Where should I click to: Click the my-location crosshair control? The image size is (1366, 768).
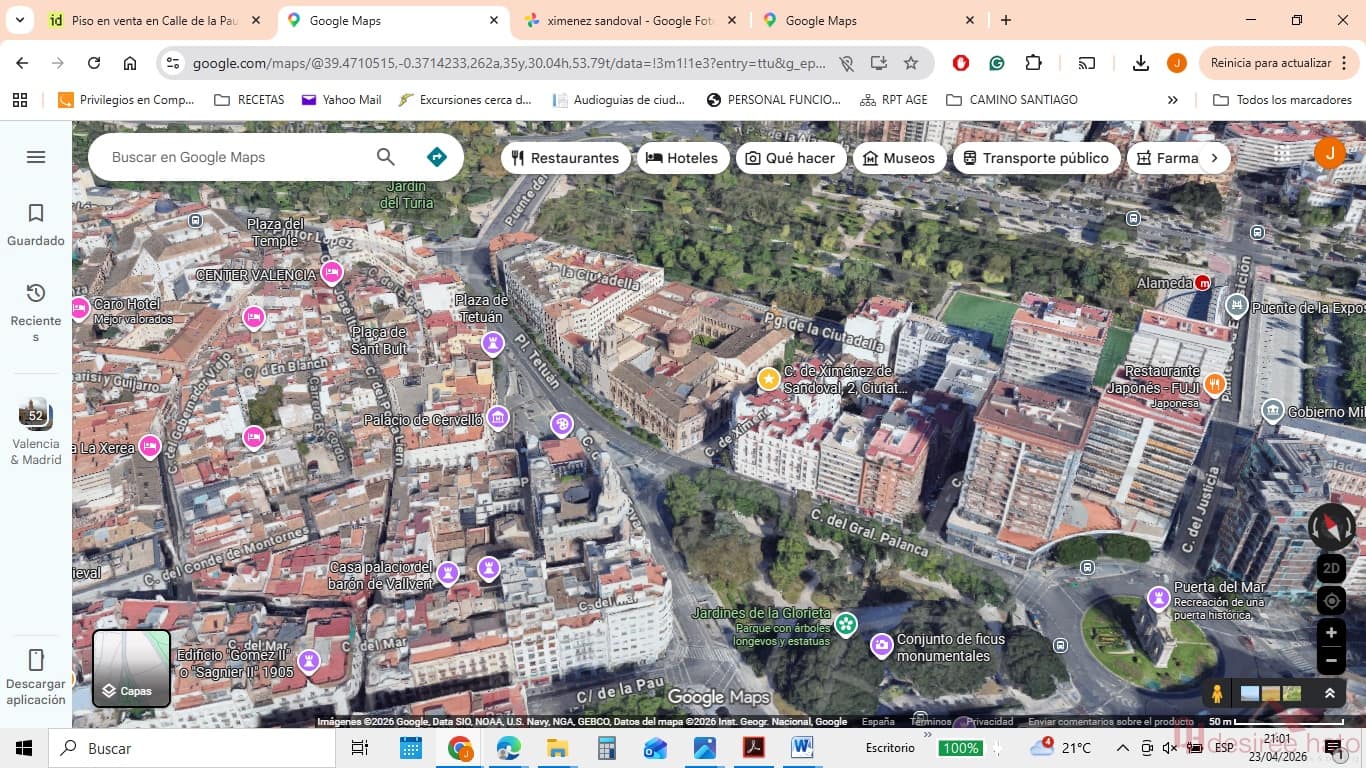click(1330, 600)
